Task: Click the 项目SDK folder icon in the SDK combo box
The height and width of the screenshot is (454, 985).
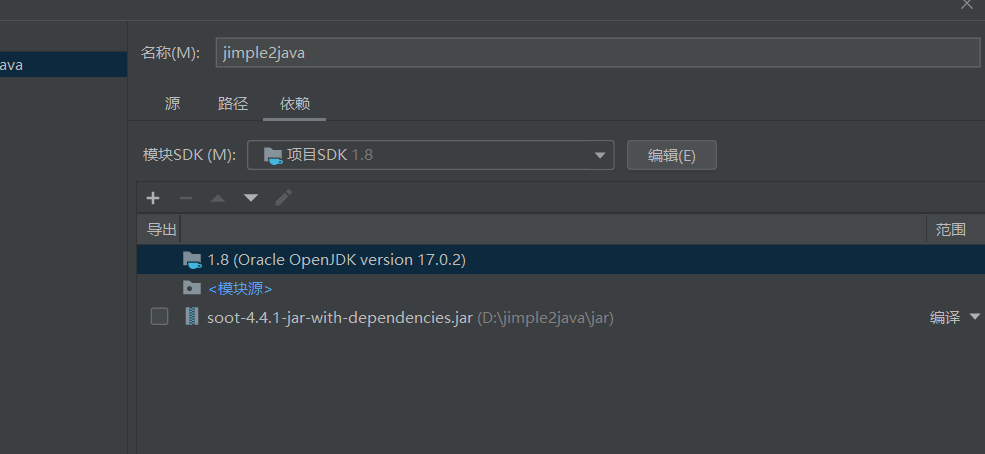Action: tap(272, 155)
